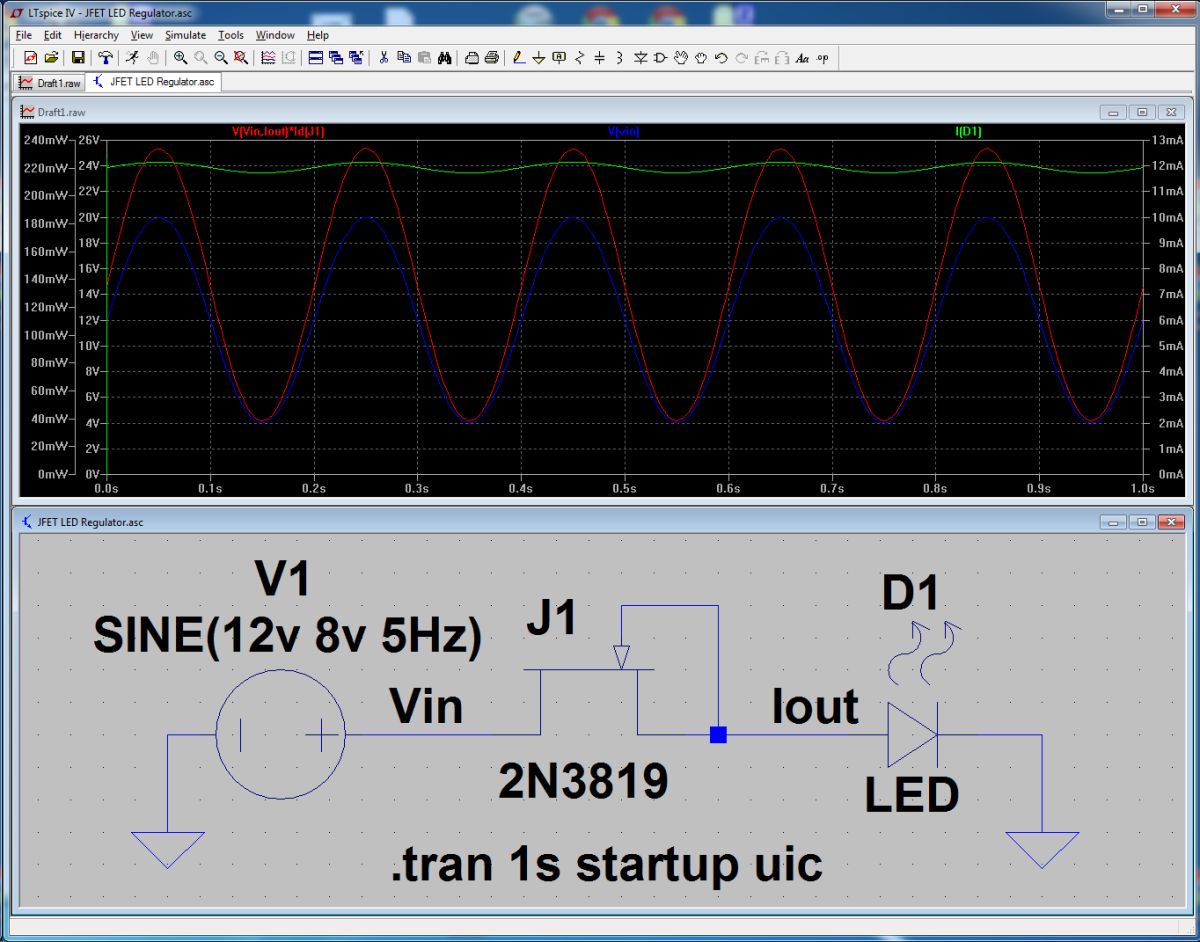Select the Cut scissors tool
The height and width of the screenshot is (942, 1200).
click(384, 58)
